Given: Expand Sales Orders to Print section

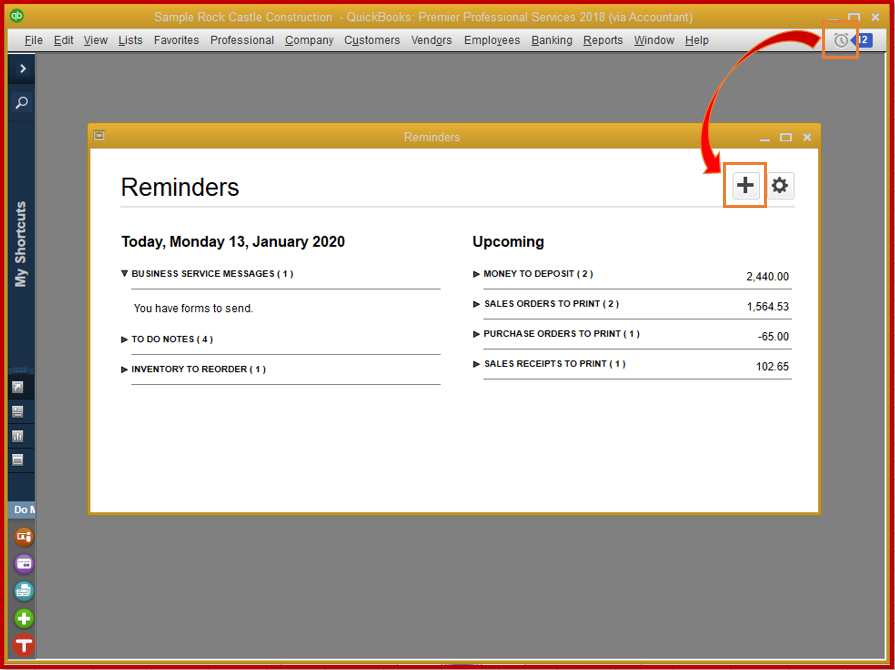Looking at the screenshot, I should pyautogui.click(x=476, y=304).
